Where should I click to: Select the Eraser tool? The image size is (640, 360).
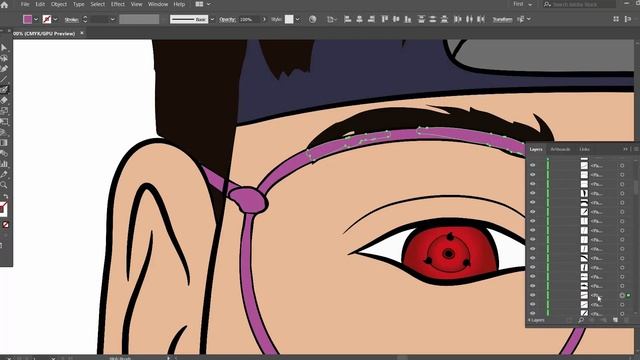[x=4, y=100]
